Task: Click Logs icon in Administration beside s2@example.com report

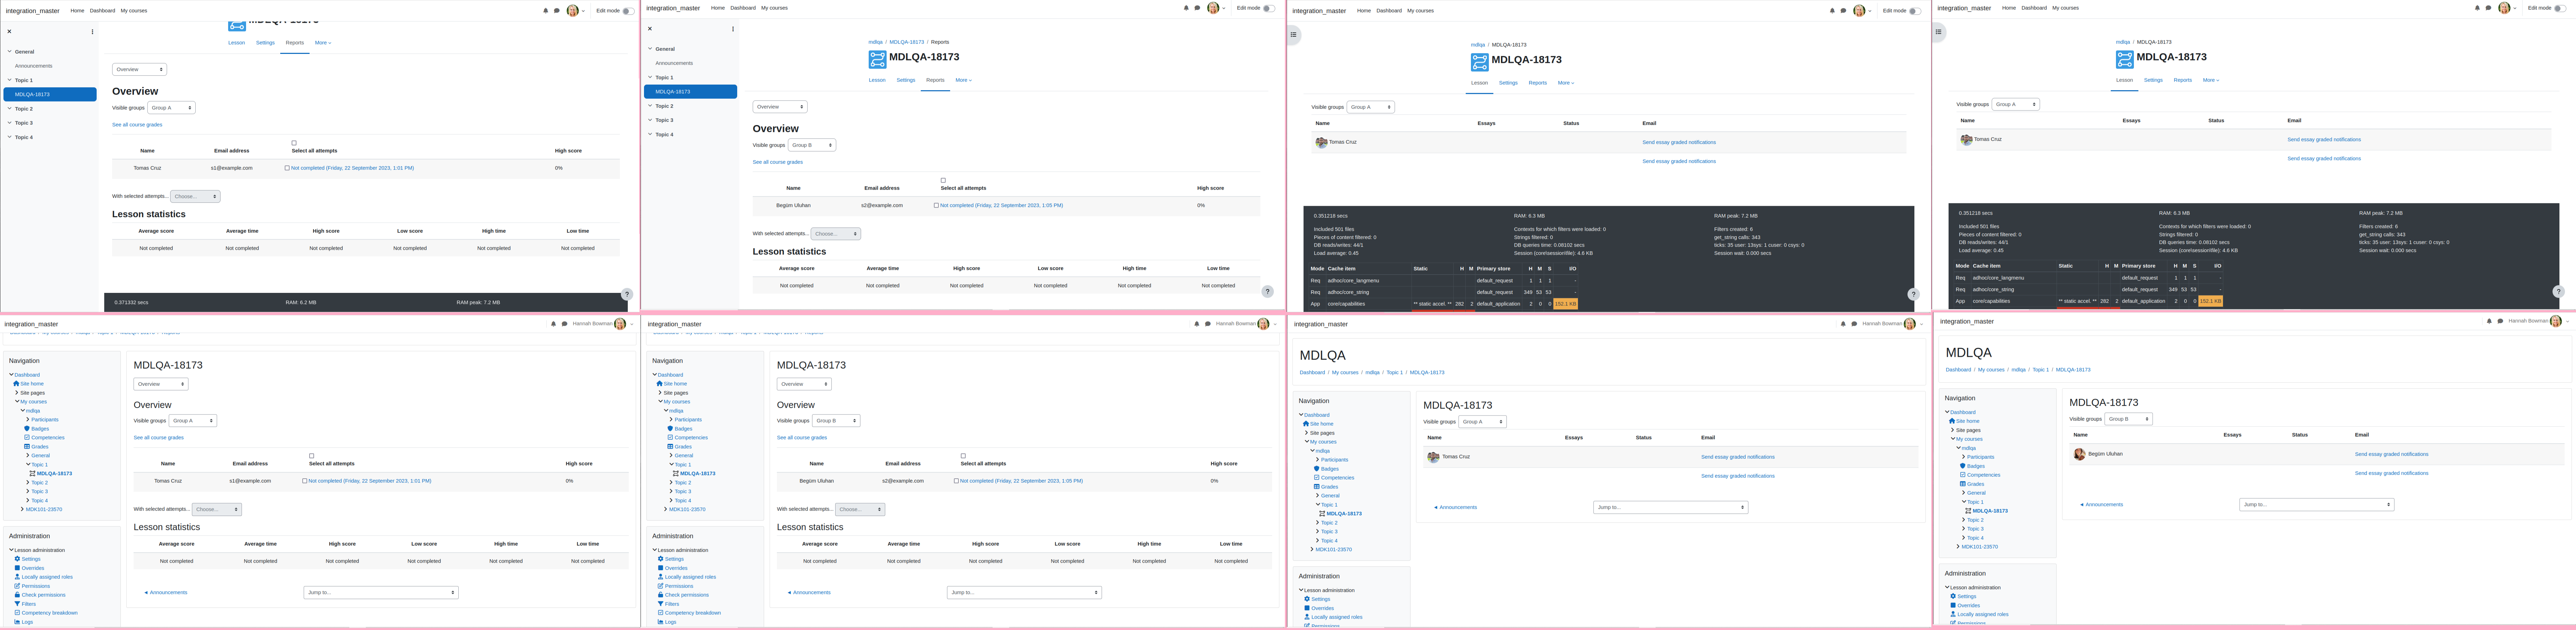Action: tap(661, 622)
